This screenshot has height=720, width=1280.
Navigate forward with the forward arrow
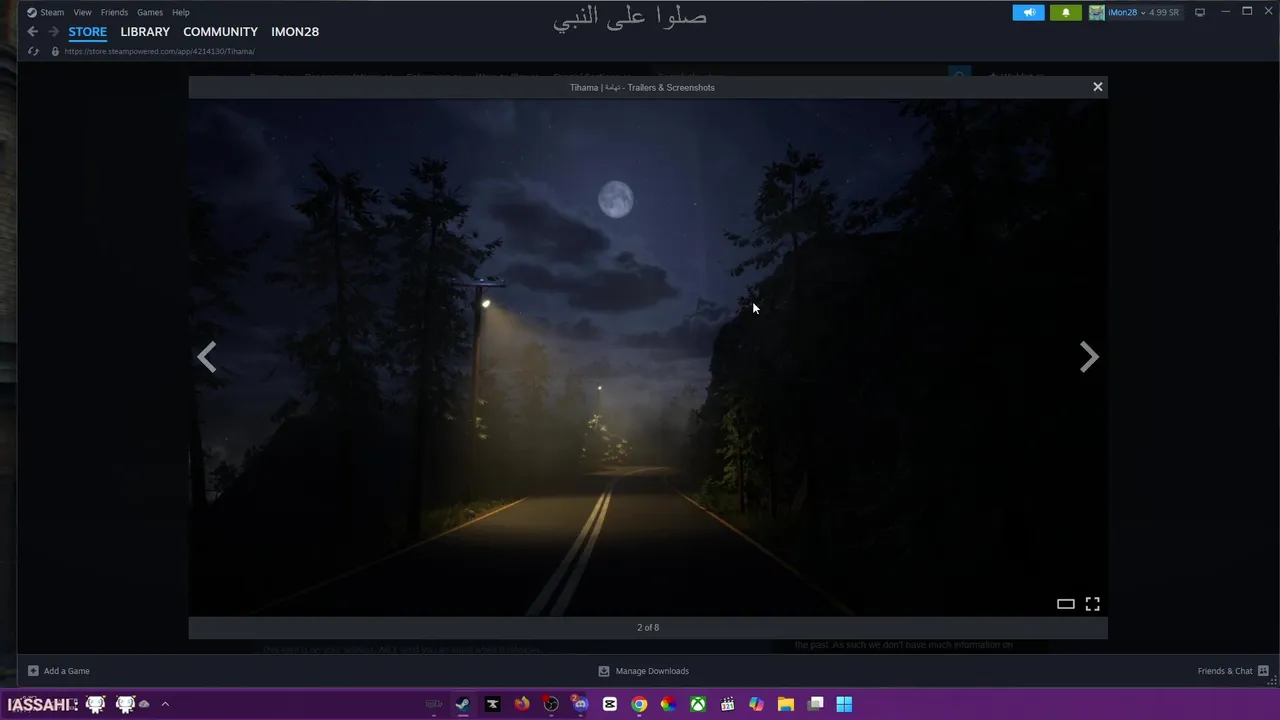click(53, 32)
